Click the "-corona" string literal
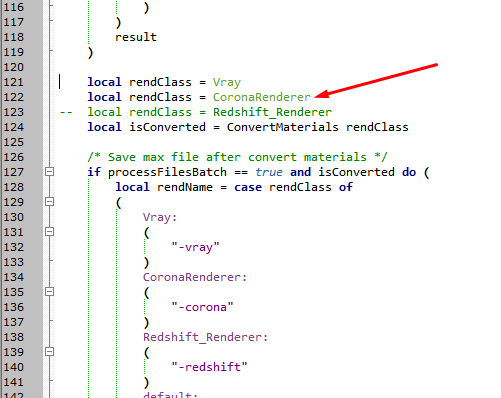The width and height of the screenshot is (501, 398). click(202, 307)
